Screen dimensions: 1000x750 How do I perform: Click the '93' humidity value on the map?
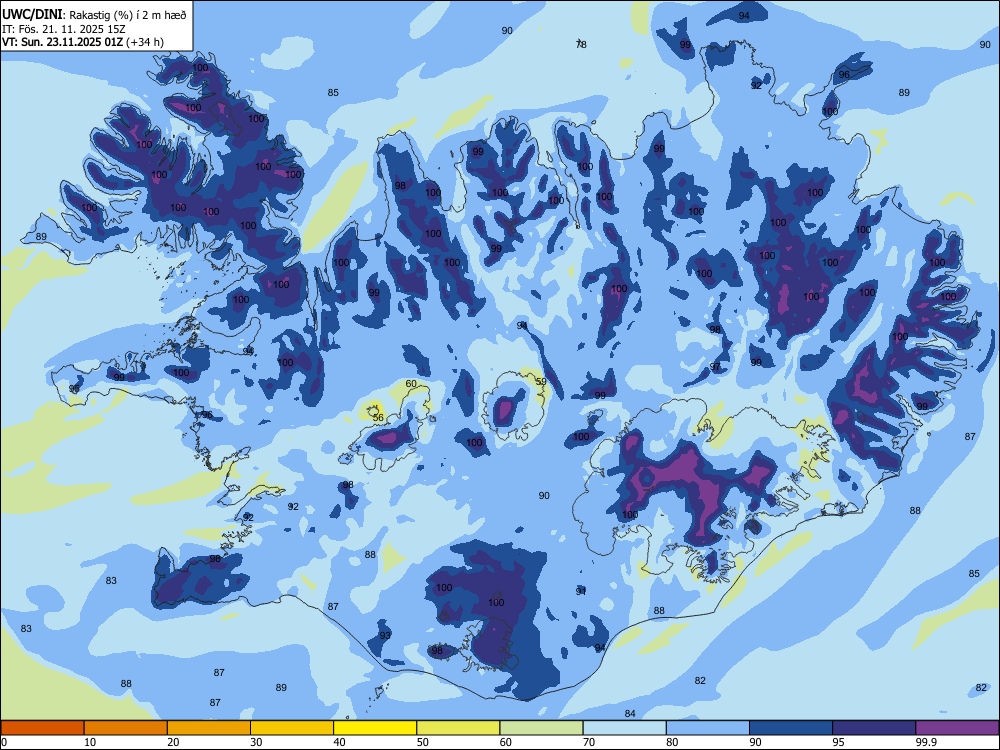coord(385,636)
